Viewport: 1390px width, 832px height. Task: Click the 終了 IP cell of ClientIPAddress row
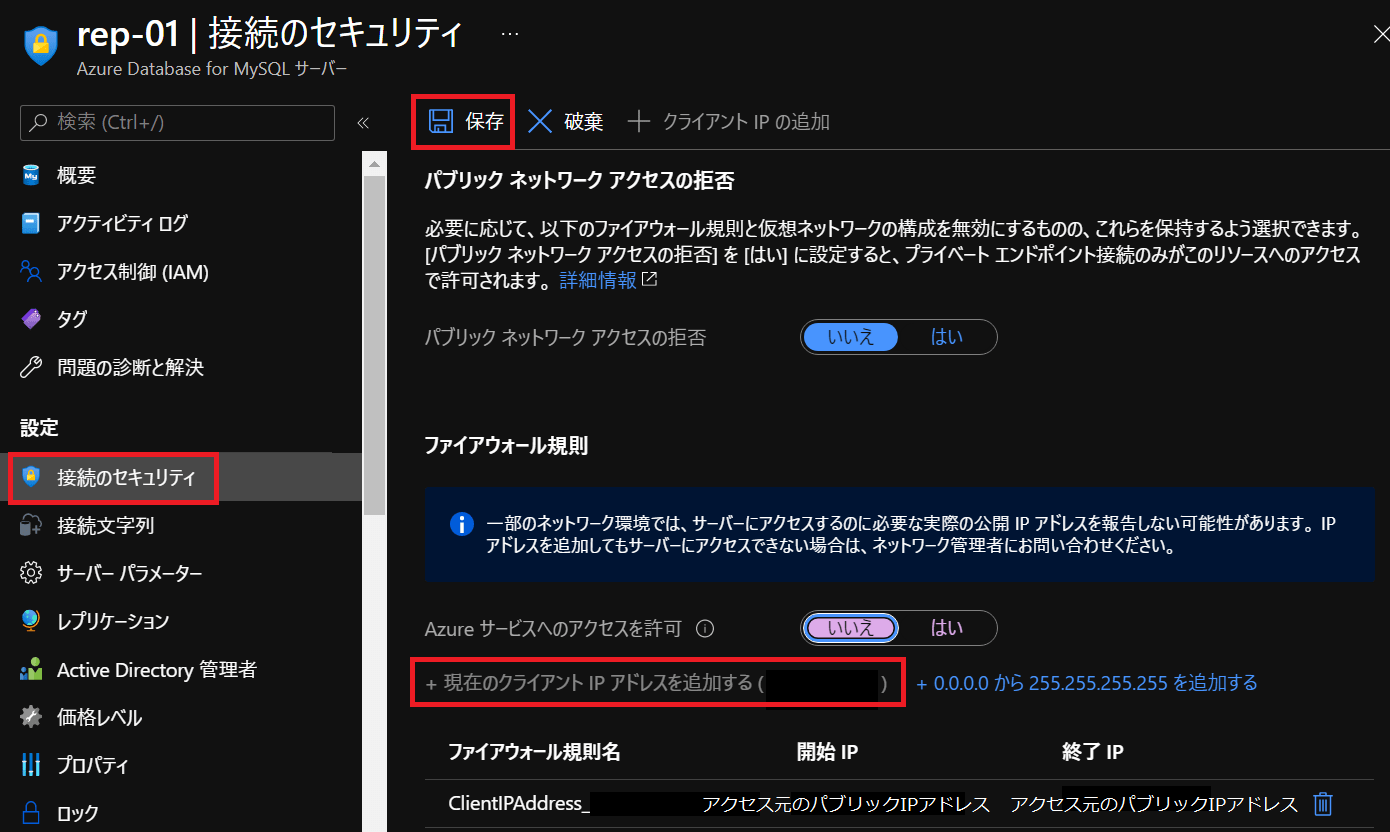1154,804
